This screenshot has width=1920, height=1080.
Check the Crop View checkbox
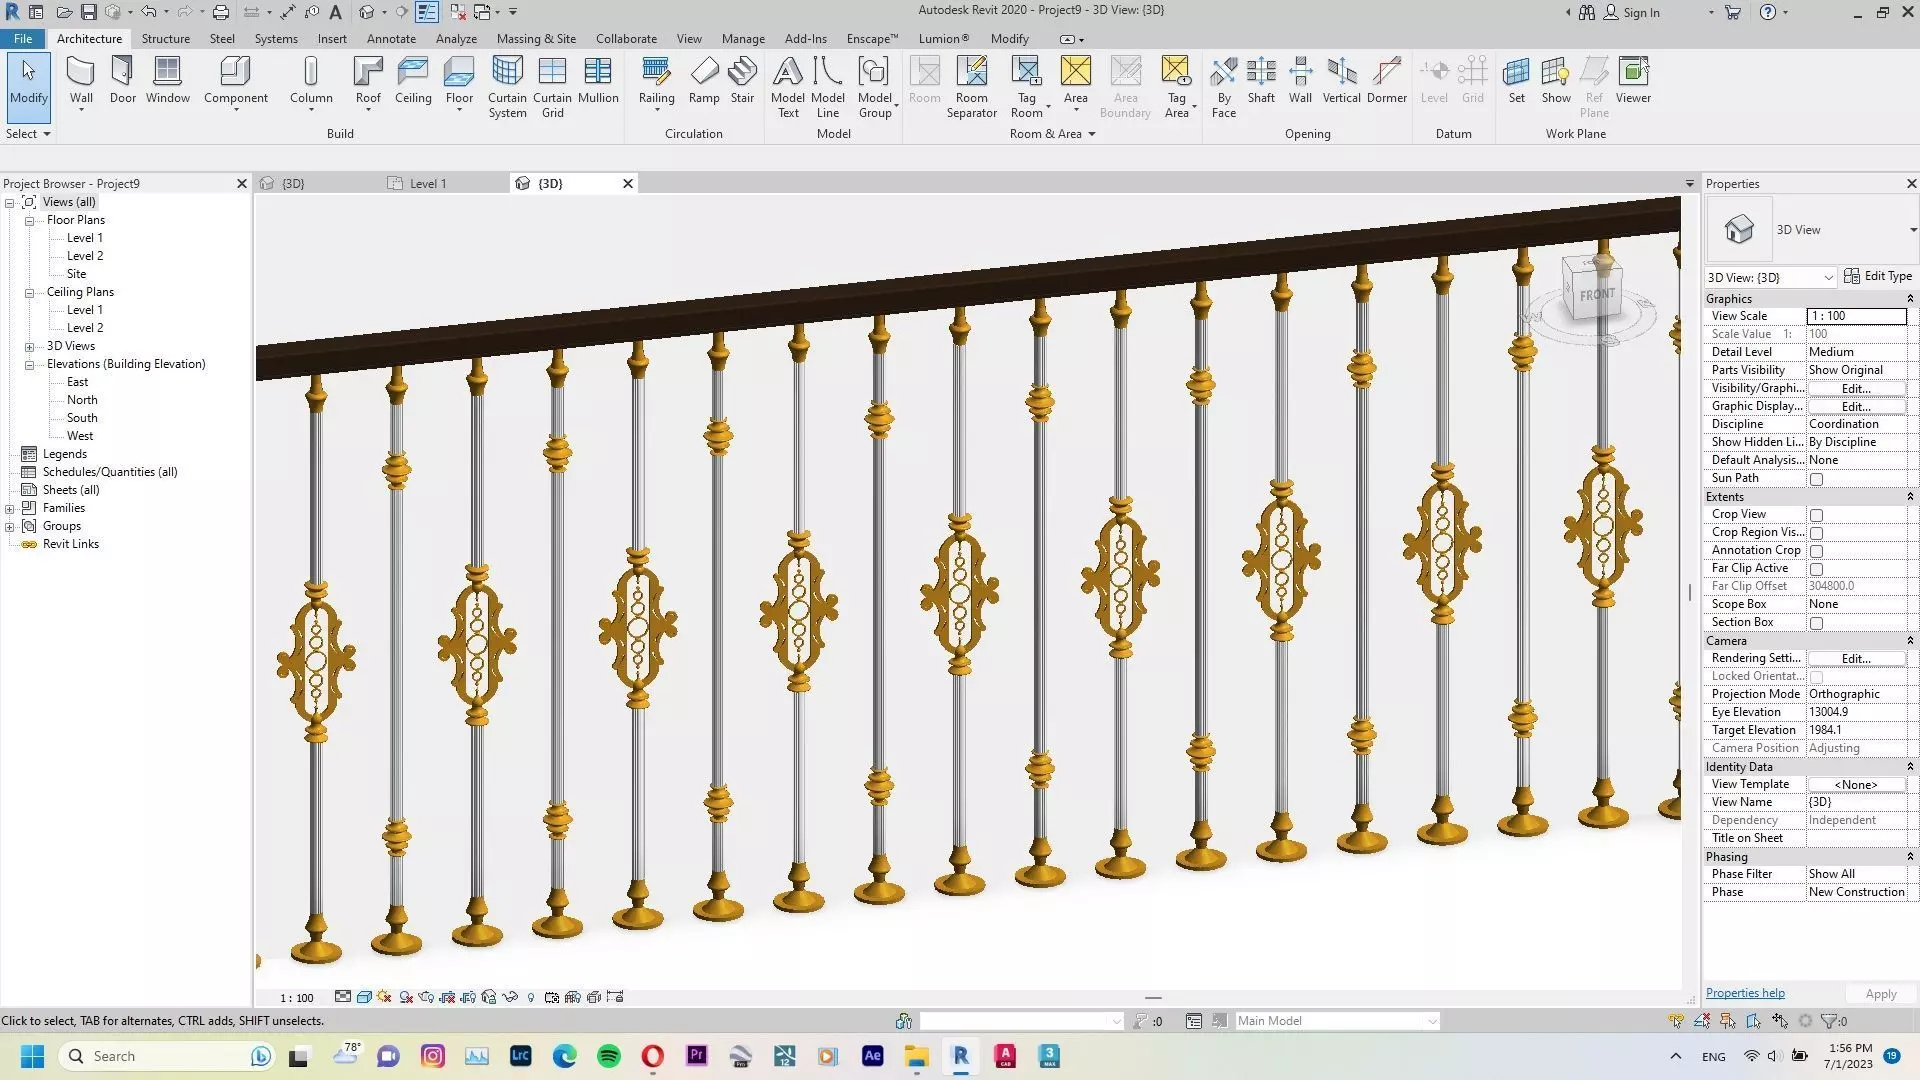click(x=1817, y=515)
